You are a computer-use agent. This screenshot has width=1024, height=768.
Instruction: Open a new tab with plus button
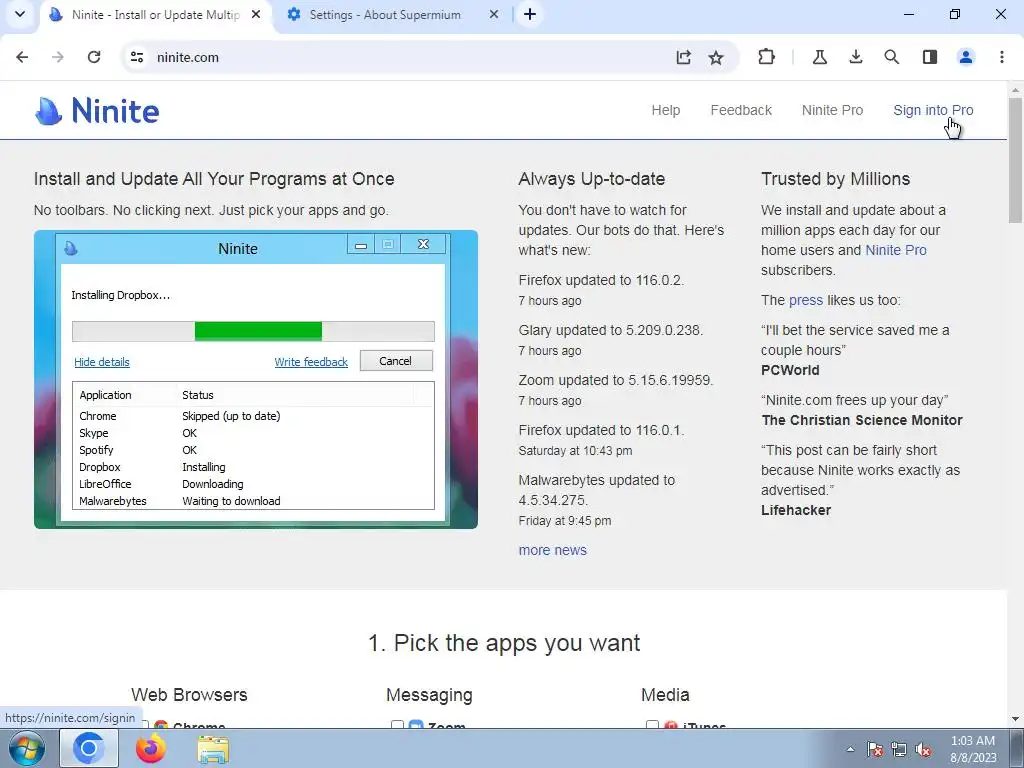530,14
